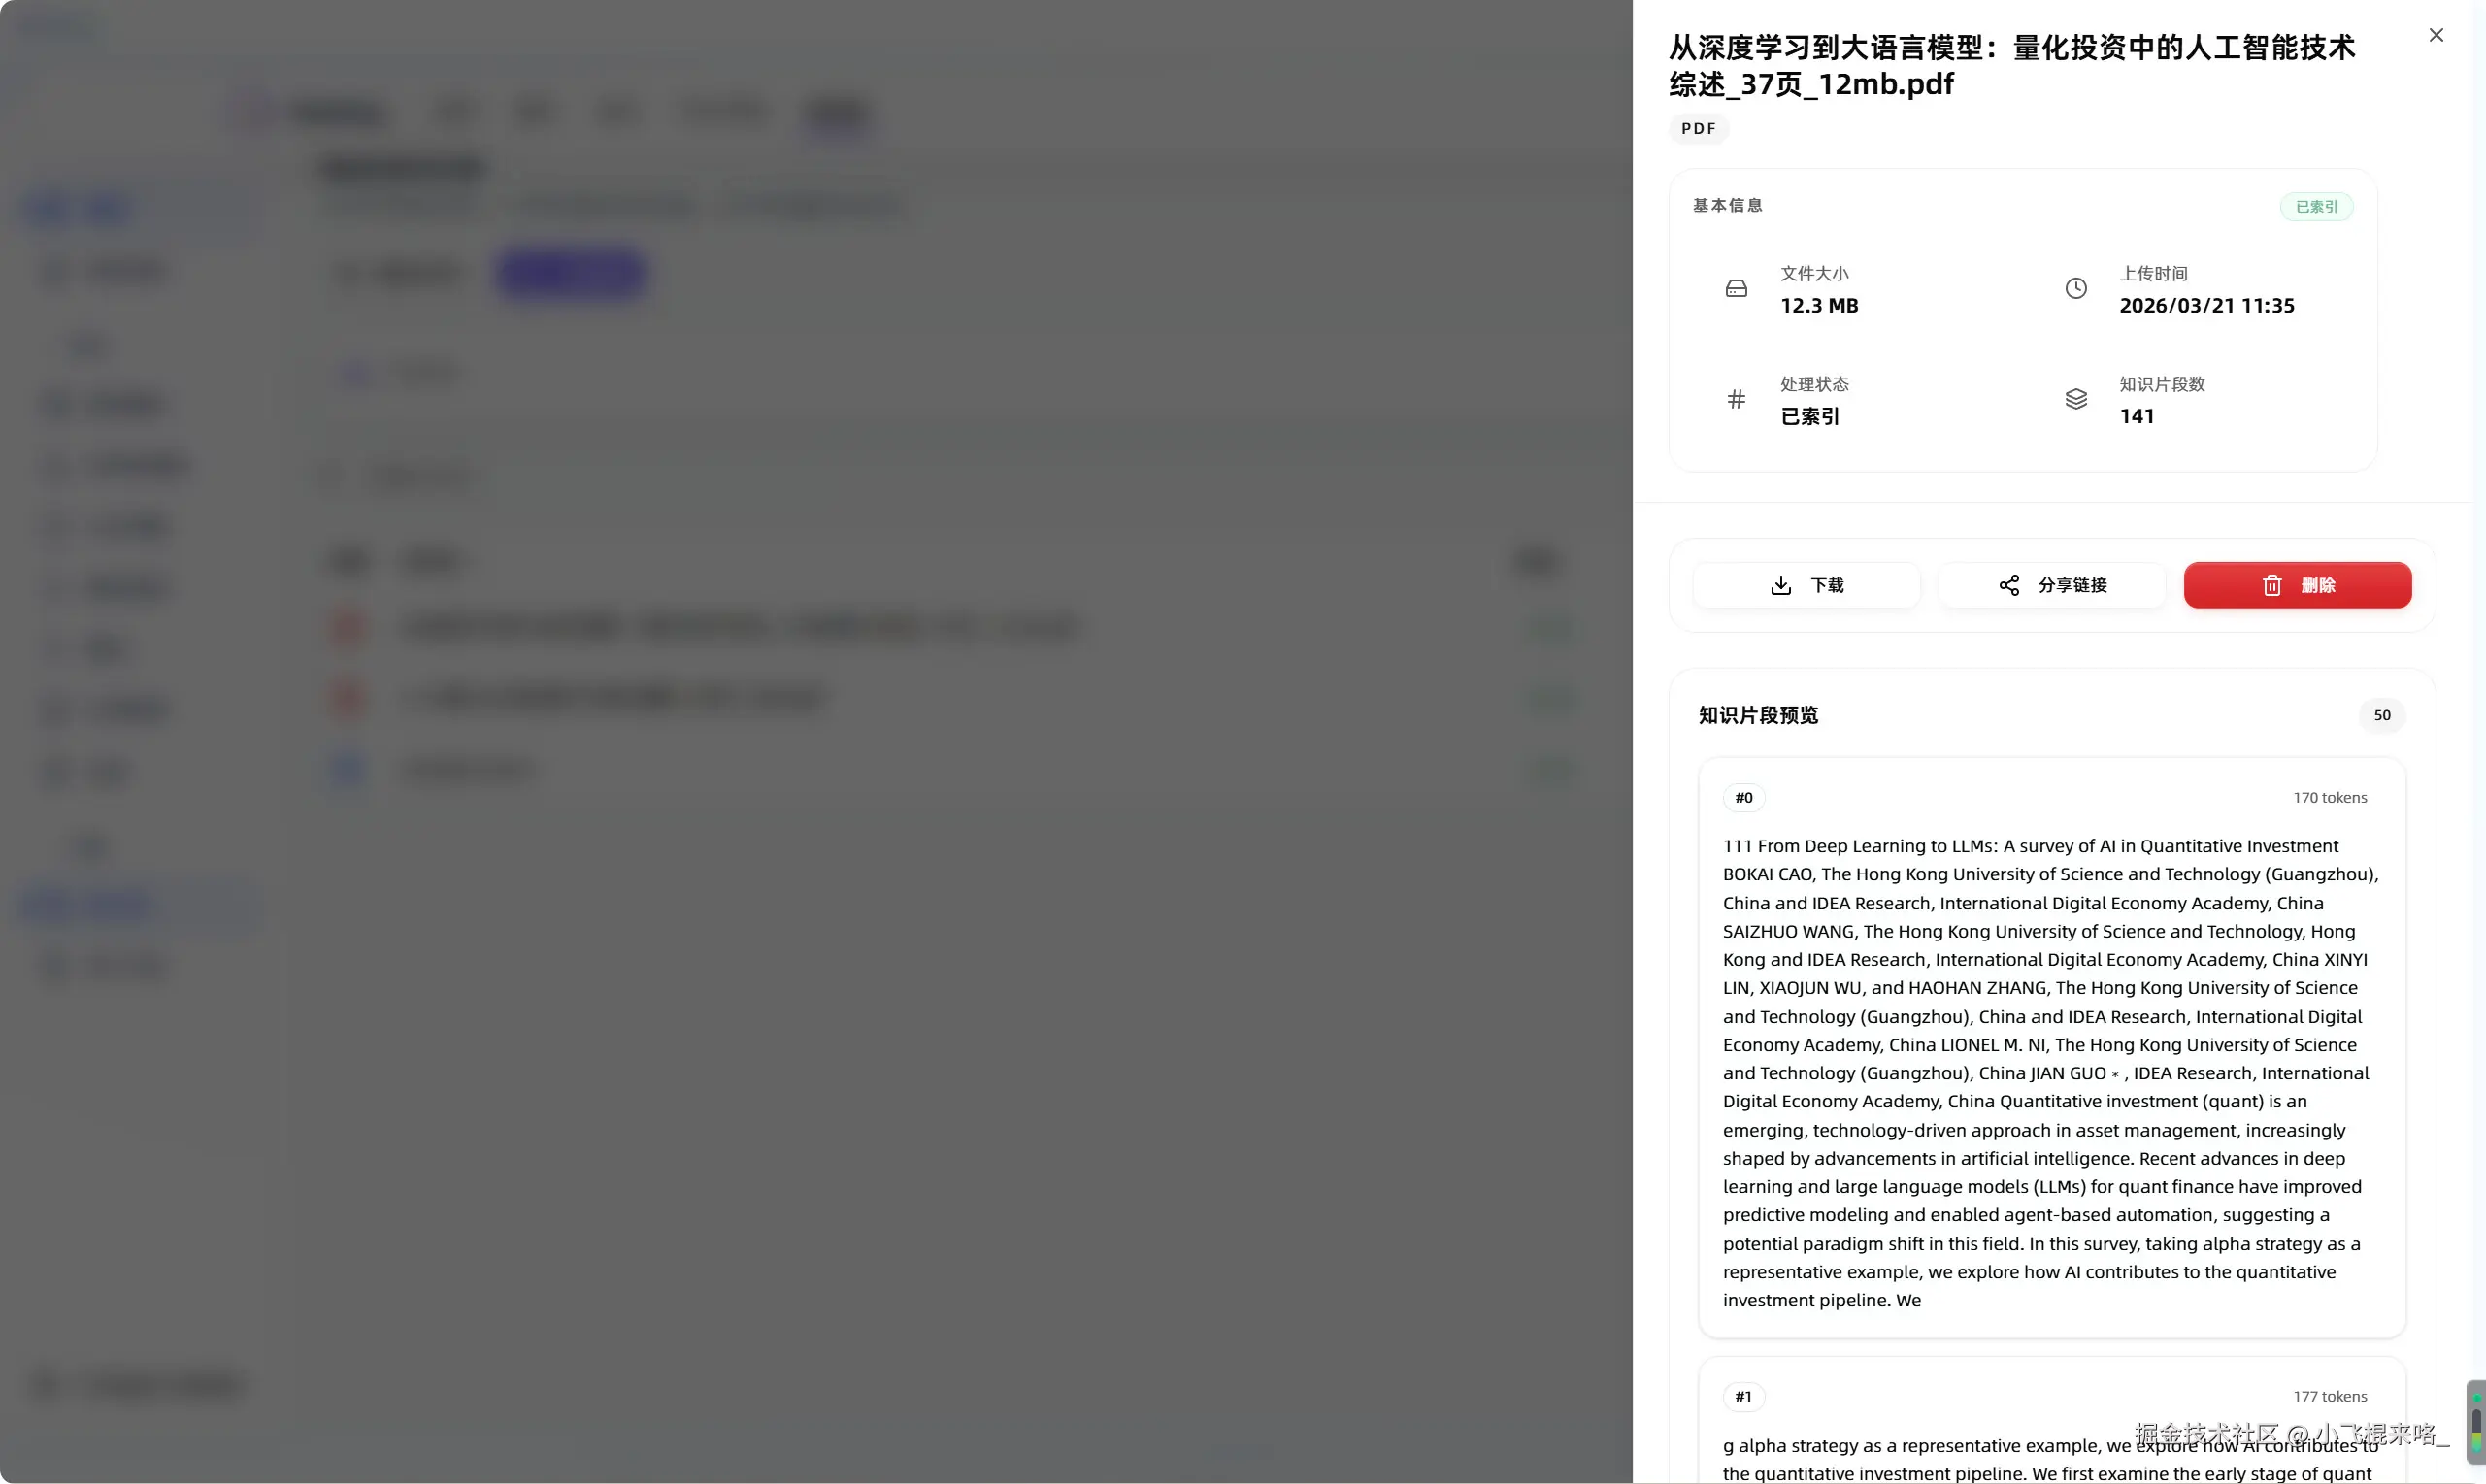2486x1484 pixels.
Task: Select the #1 fragment index chip
Action: 1743,1396
